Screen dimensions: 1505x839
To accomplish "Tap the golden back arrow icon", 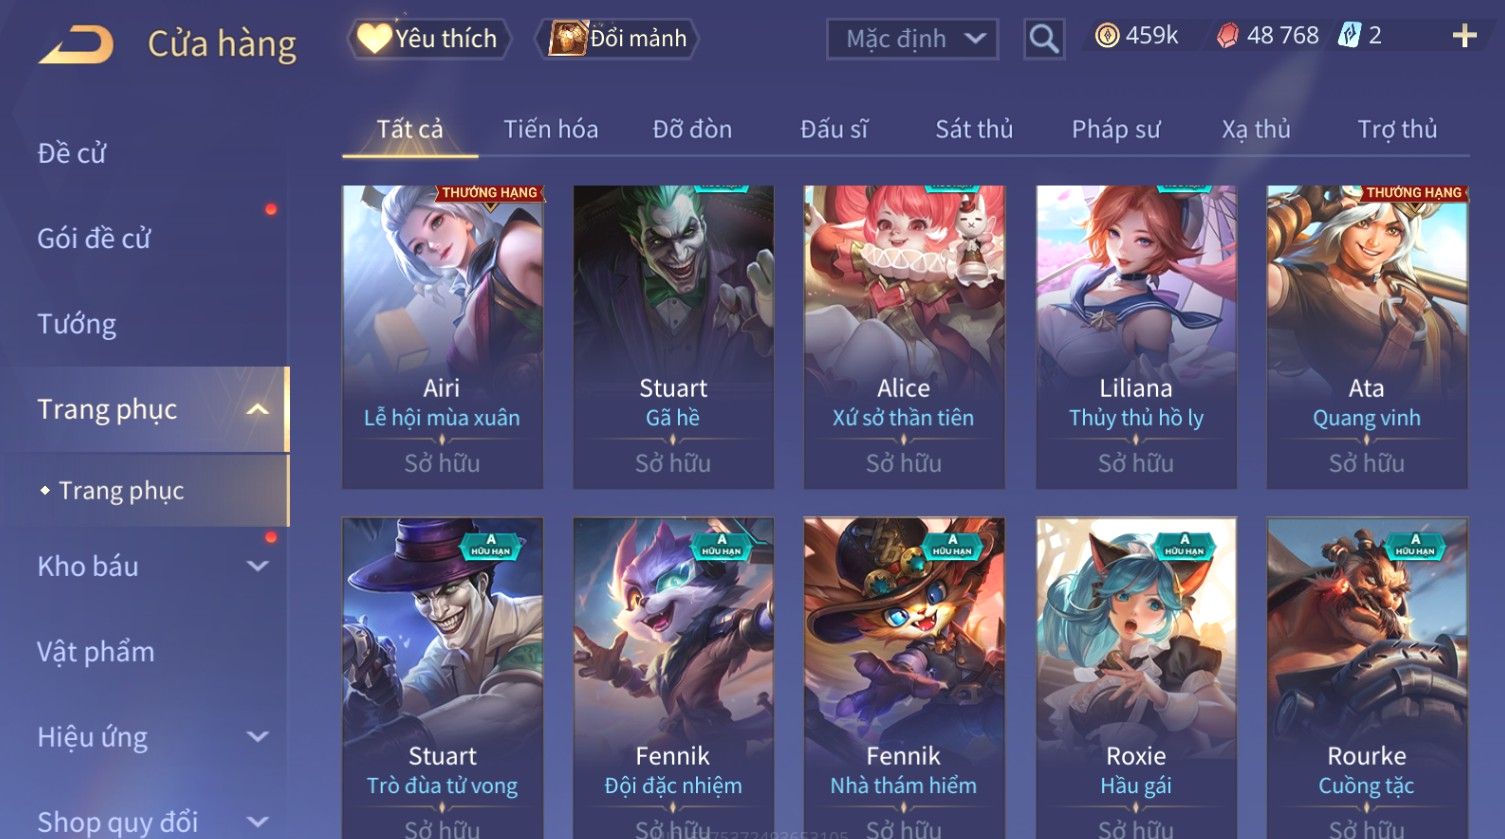I will pos(76,44).
